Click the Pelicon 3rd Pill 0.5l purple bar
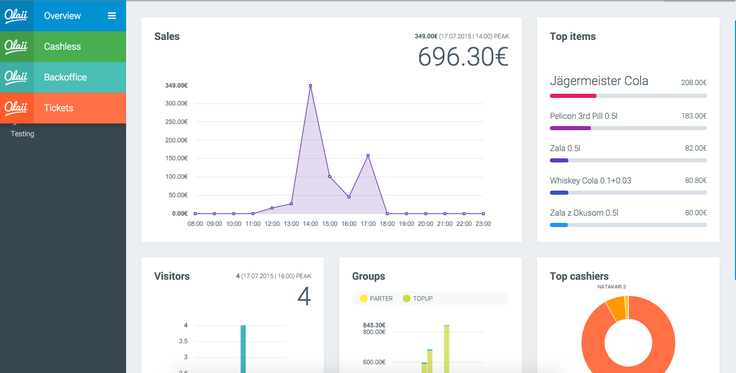The height and width of the screenshot is (373, 736). coord(570,128)
